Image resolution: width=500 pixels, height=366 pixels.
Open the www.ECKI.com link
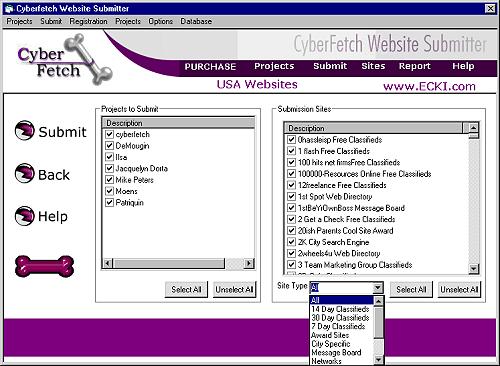pyautogui.click(x=429, y=87)
